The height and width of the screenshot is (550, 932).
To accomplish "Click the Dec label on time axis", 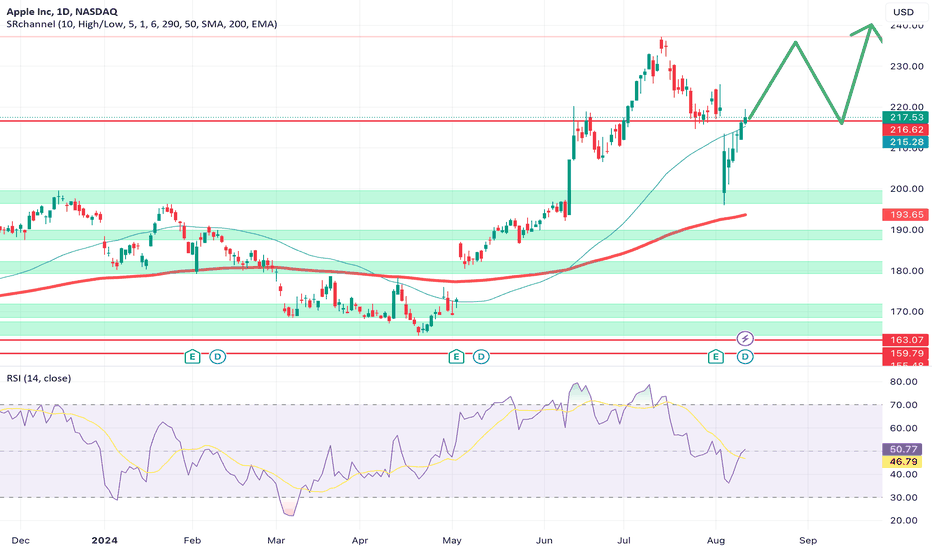I will [x=20, y=540].
